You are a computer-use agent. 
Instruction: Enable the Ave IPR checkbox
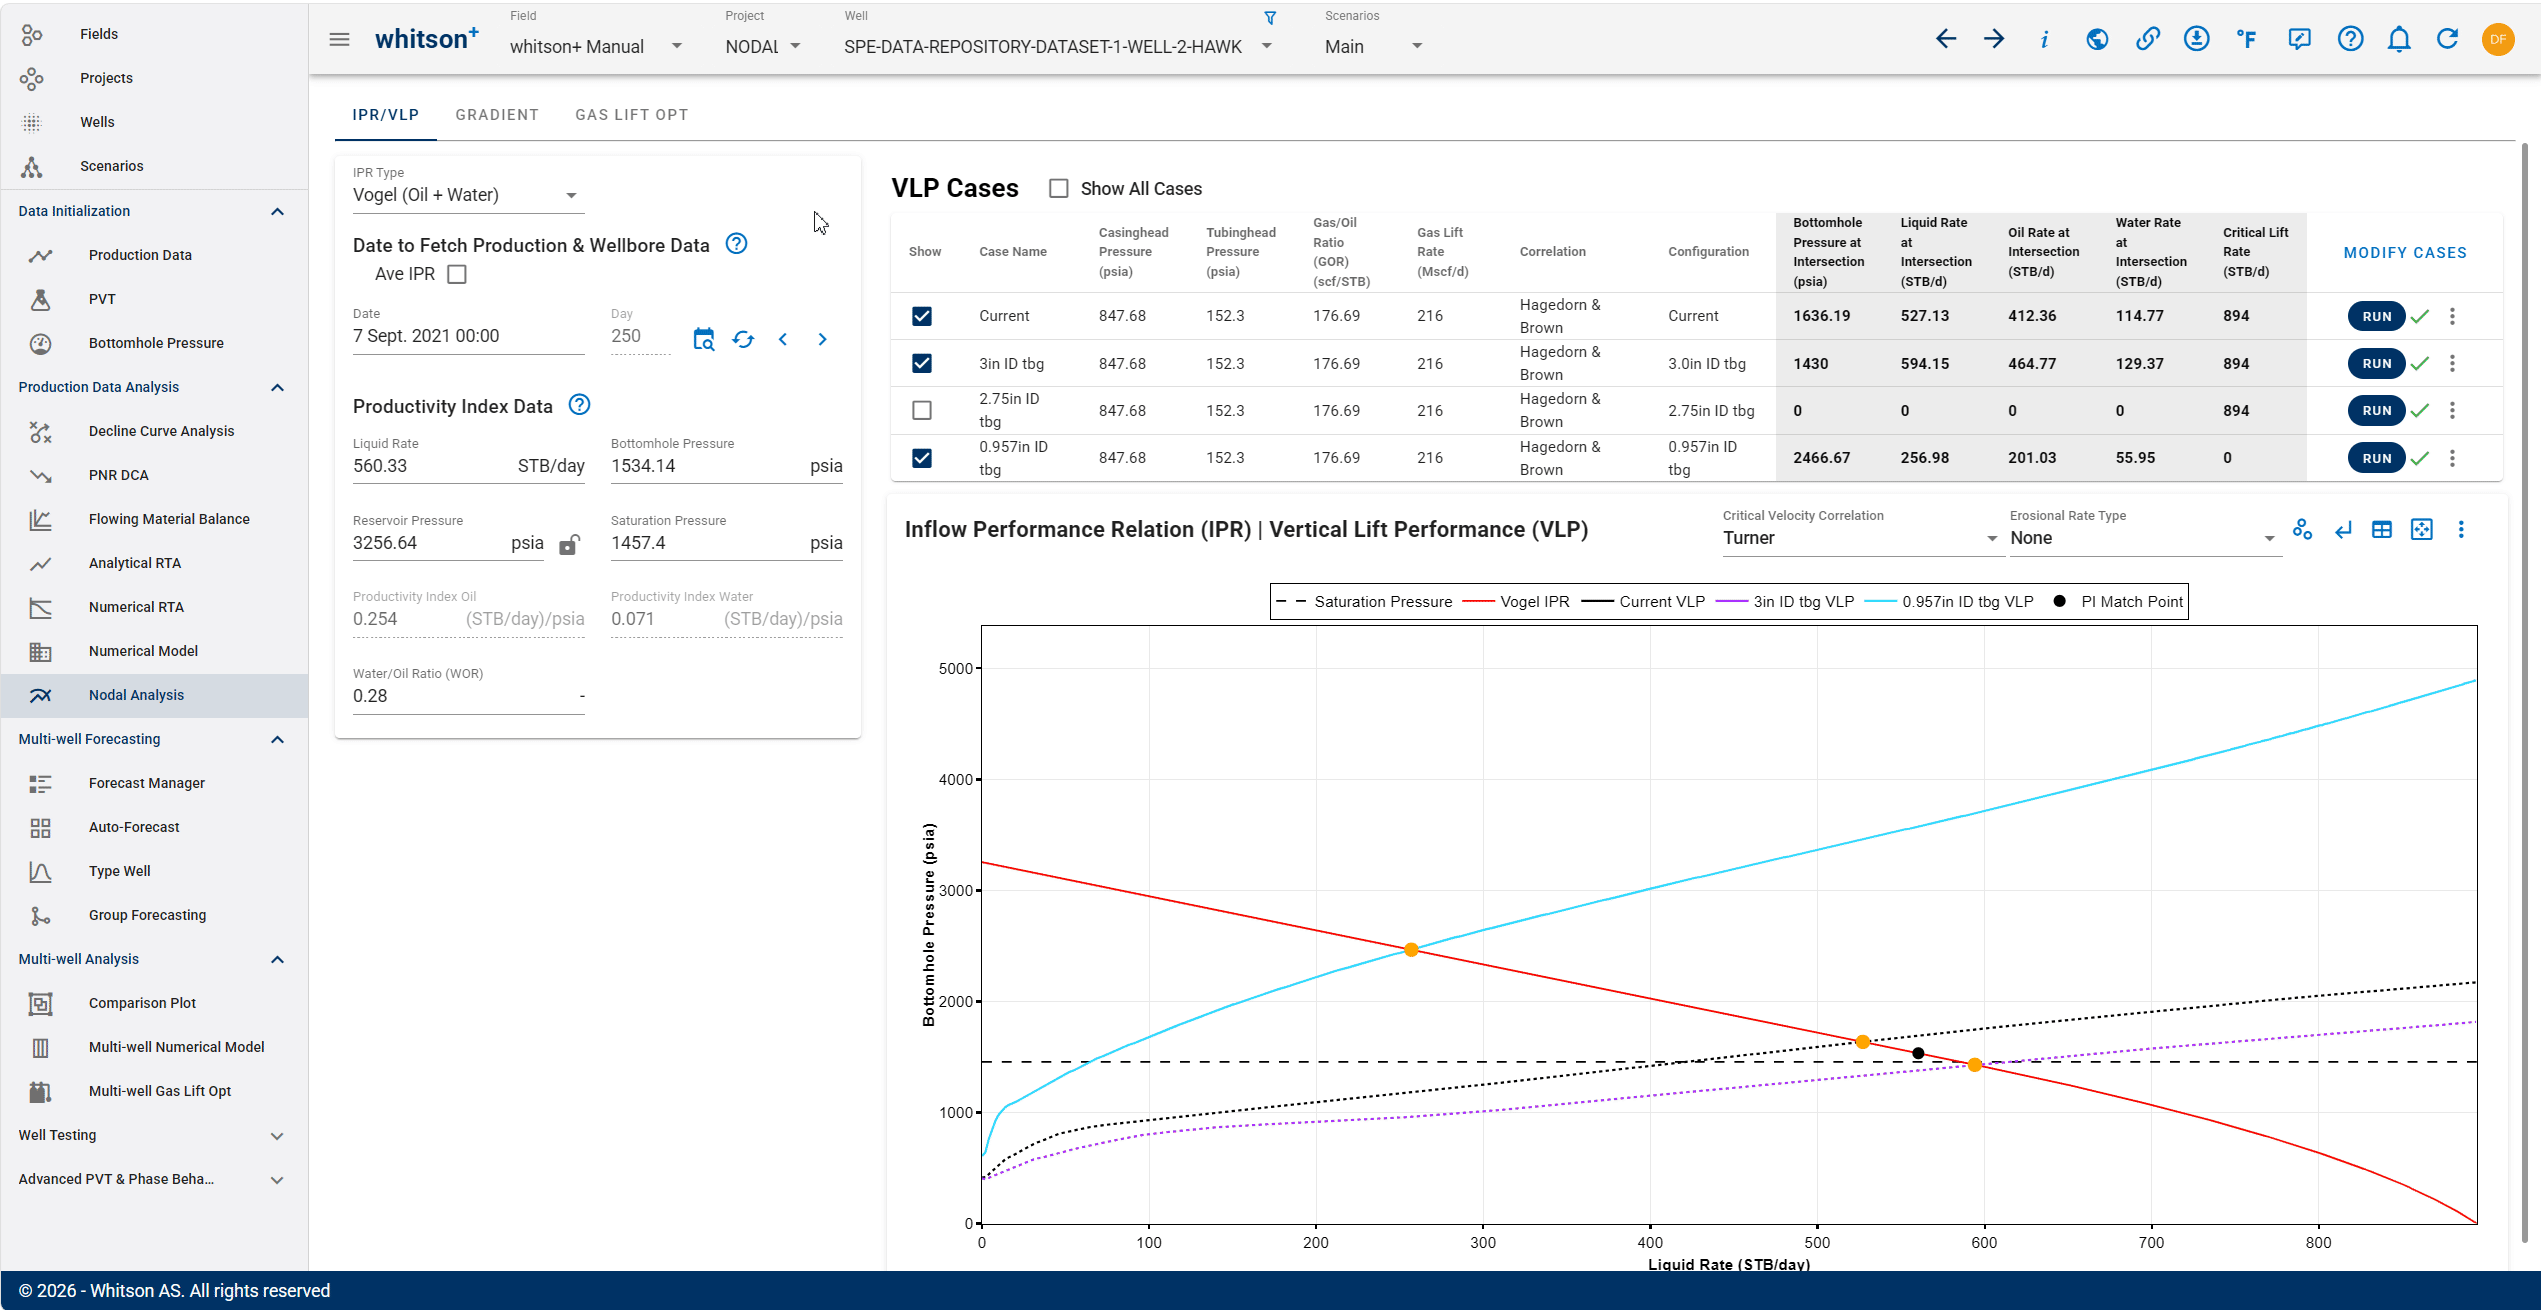point(457,274)
